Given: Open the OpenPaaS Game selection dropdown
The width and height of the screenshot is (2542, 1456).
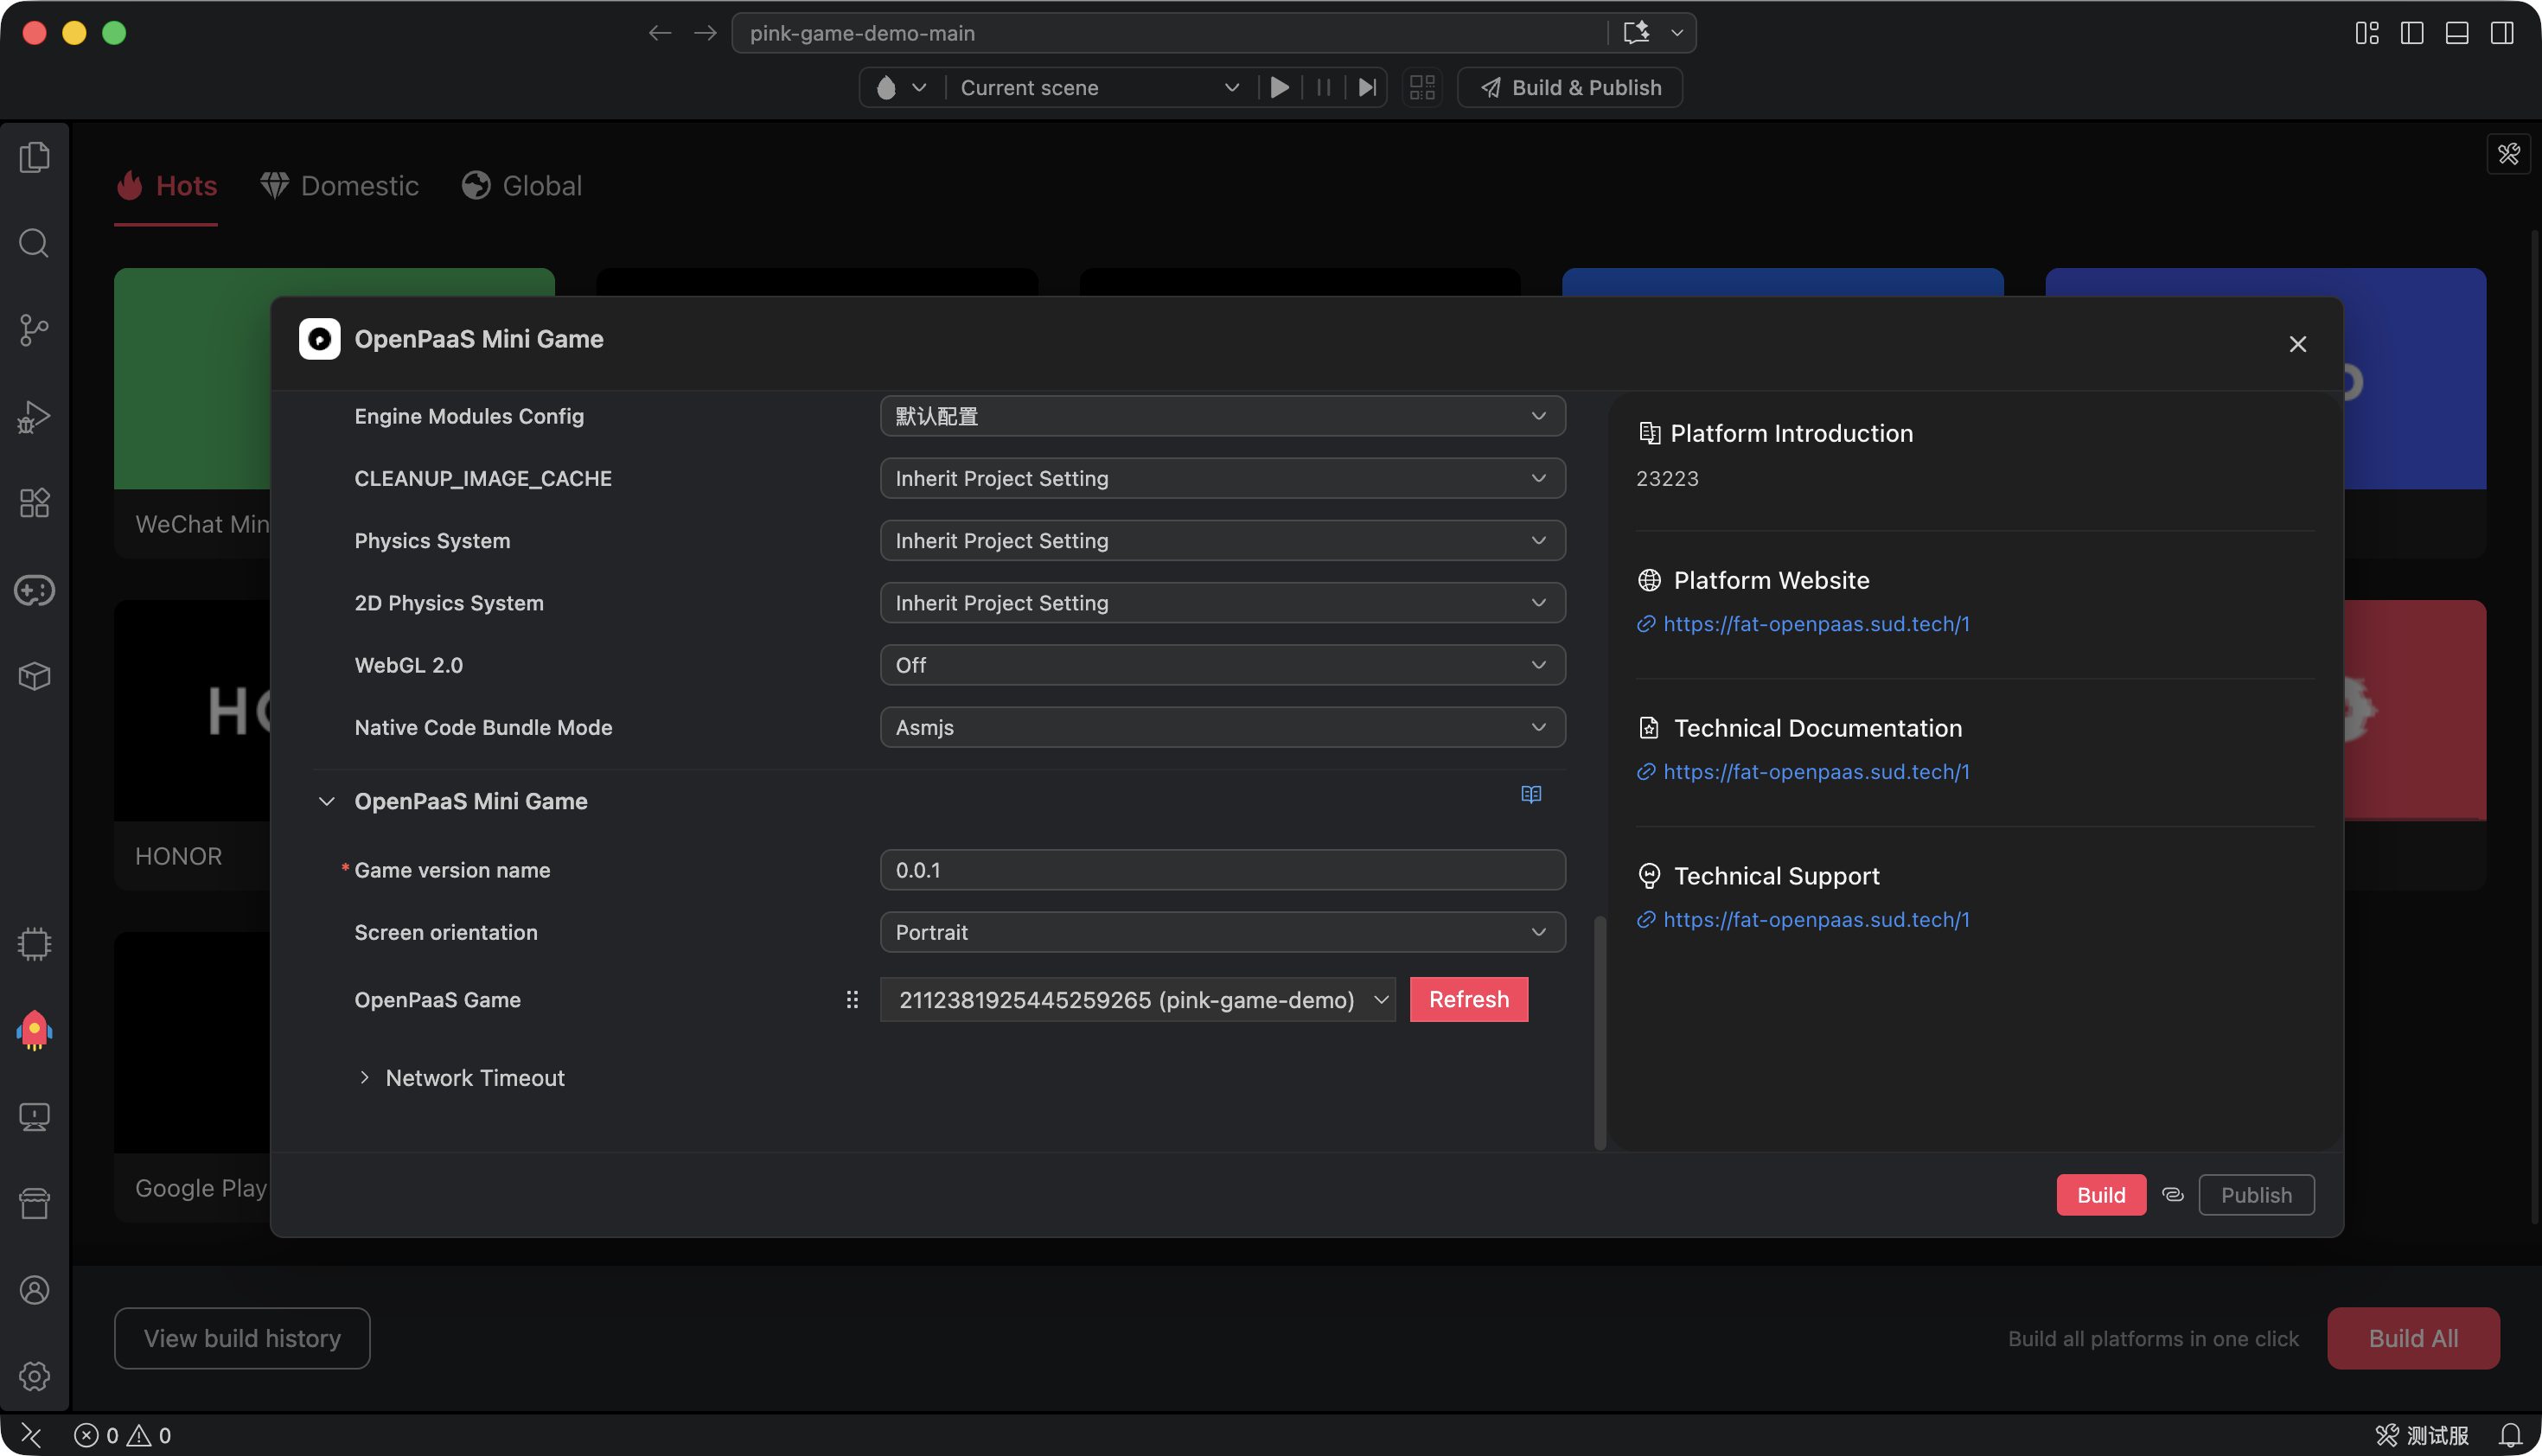Looking at the screenshot, I should [1137, 1000].
